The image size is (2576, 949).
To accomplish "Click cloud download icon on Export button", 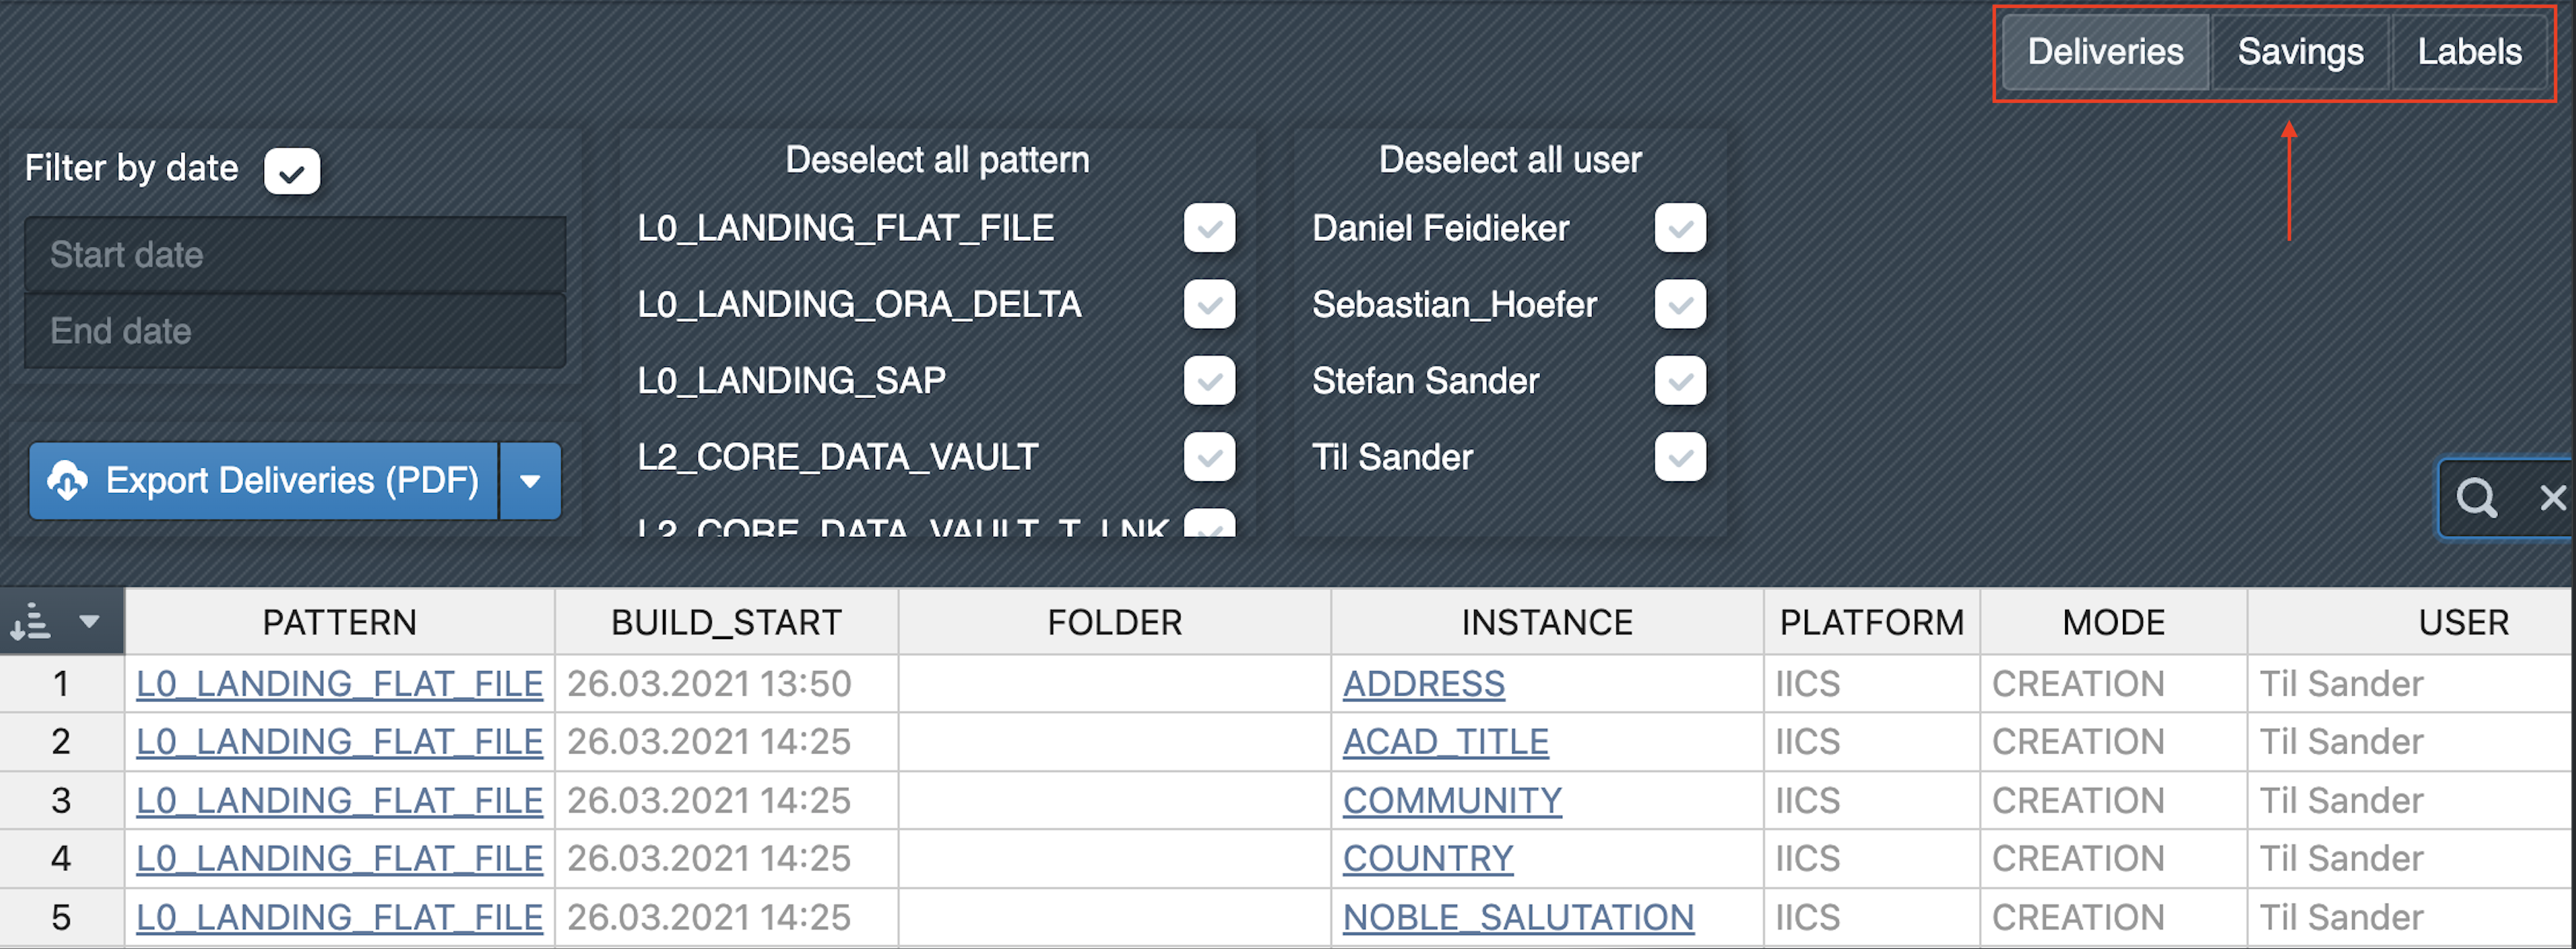I will click(67, 481).
